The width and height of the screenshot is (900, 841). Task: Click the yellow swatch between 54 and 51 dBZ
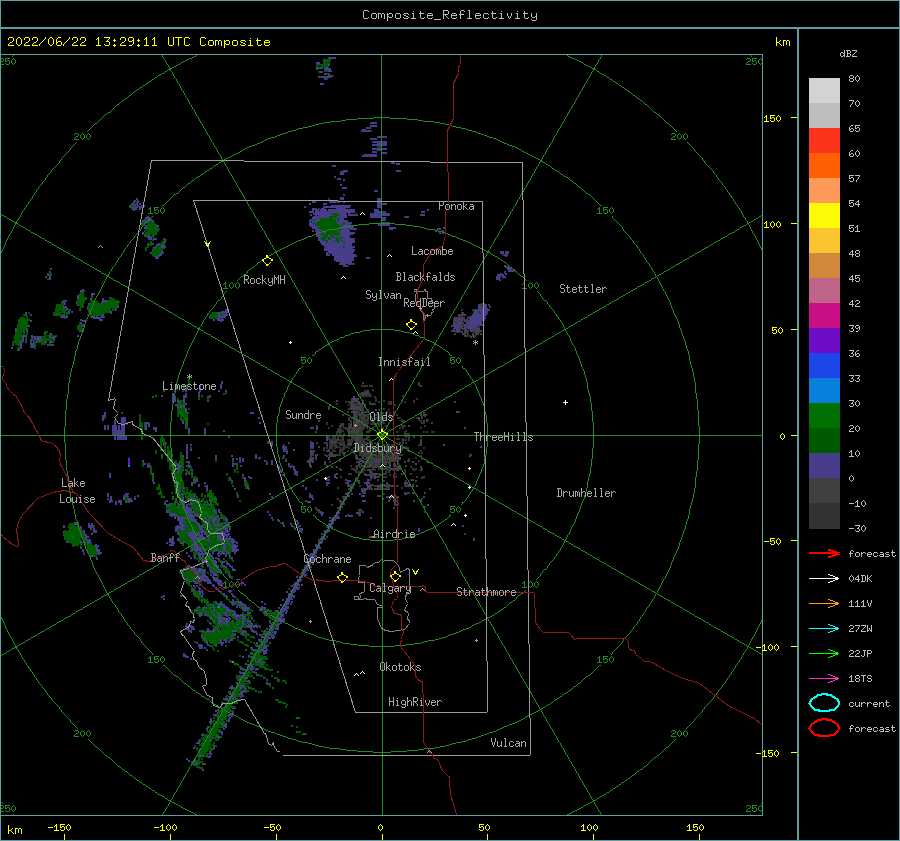click(x=824, y=216)
